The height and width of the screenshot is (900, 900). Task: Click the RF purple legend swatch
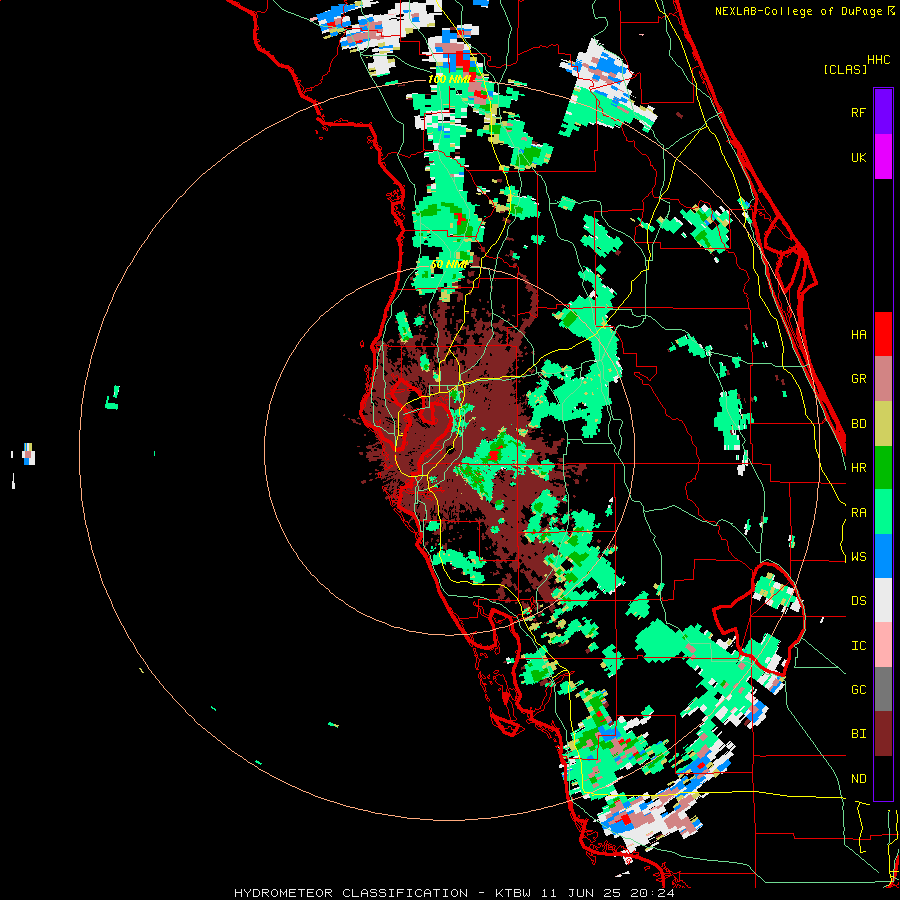pos(883,112)
